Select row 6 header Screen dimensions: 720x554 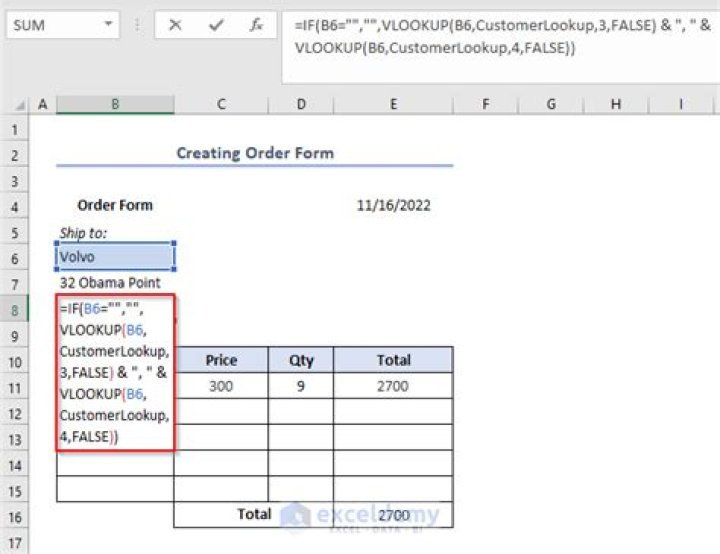click(x=15, y=257)
